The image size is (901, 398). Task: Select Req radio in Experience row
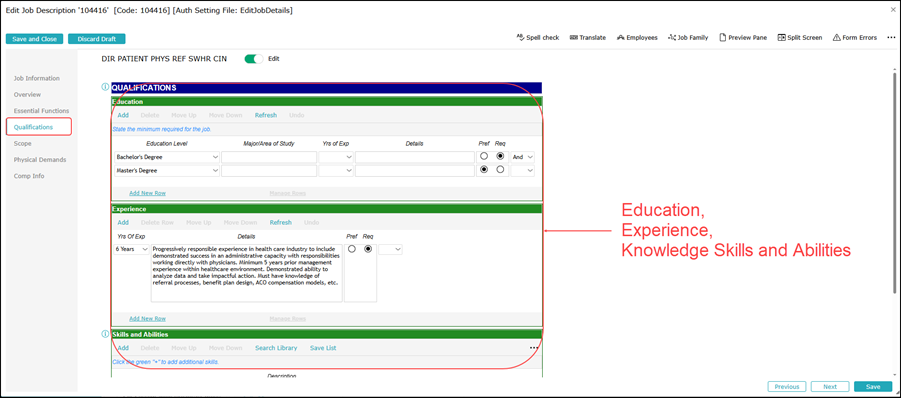[368, 249]
